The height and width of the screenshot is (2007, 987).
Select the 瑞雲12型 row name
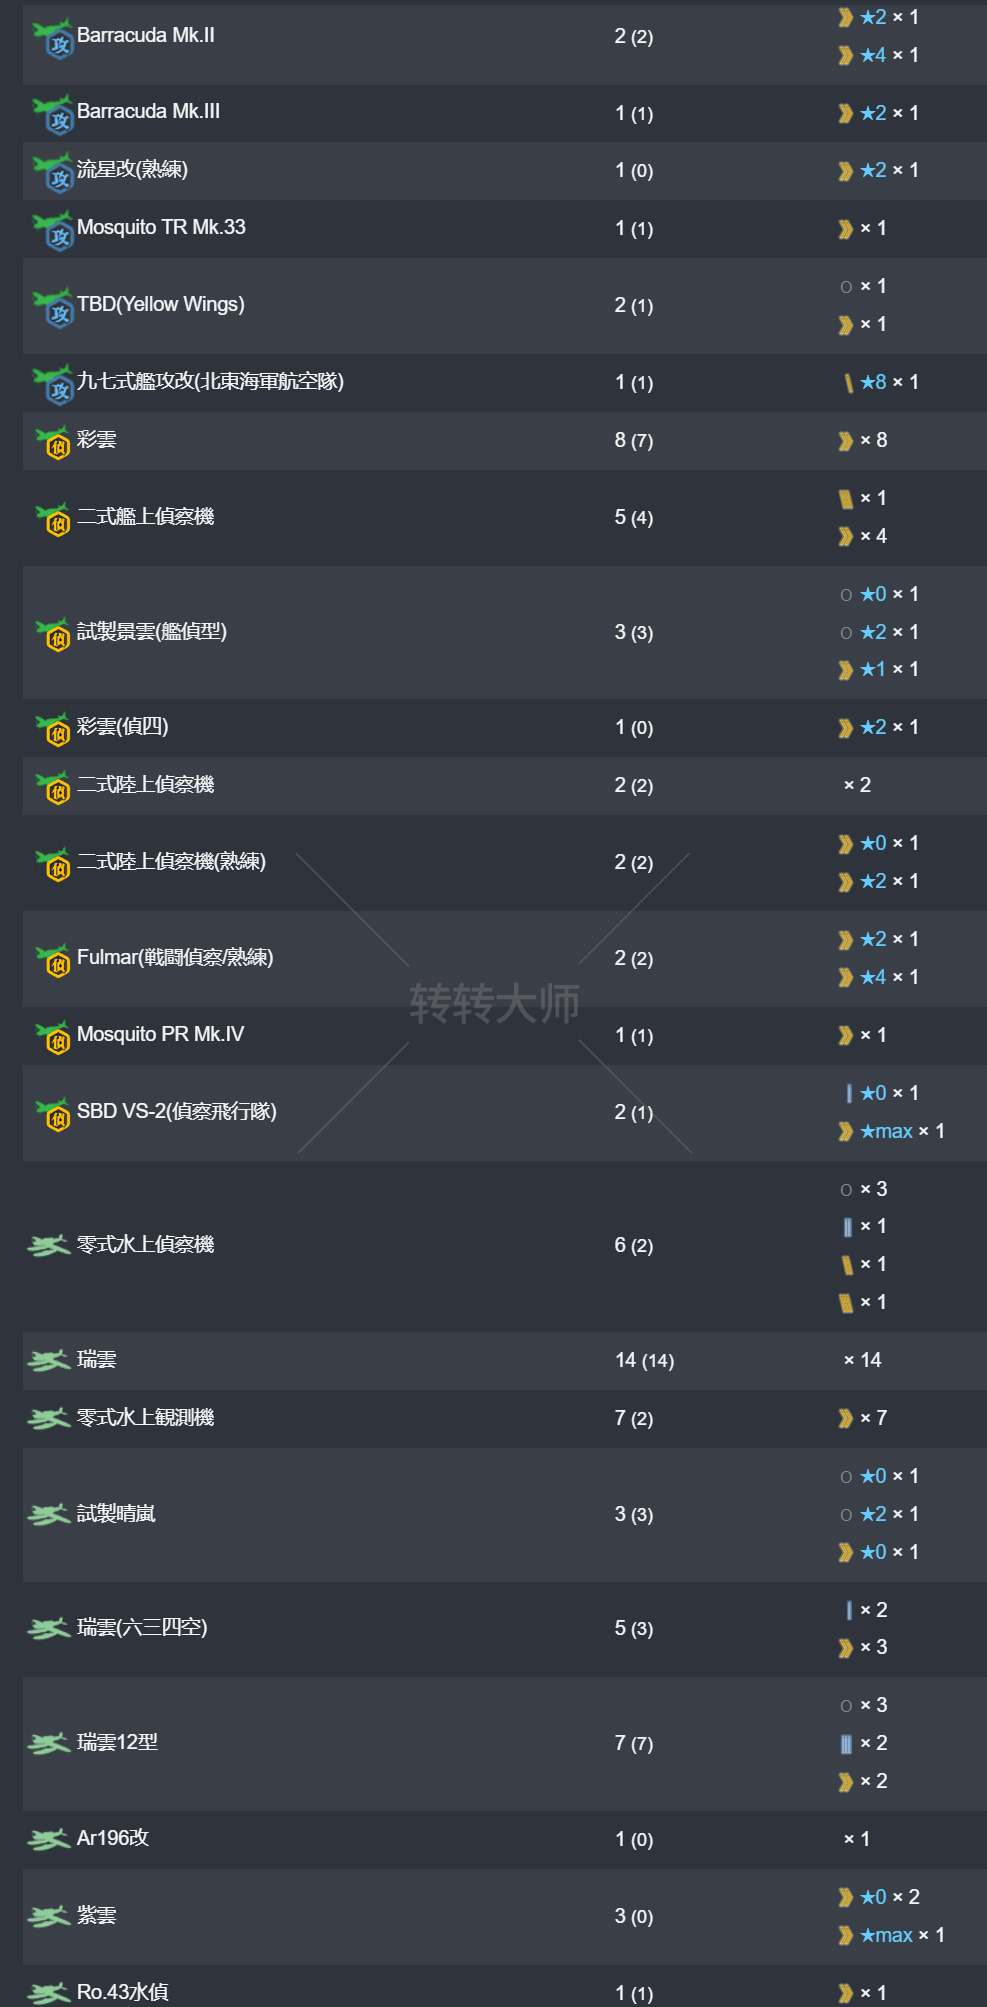point(117,1743)
